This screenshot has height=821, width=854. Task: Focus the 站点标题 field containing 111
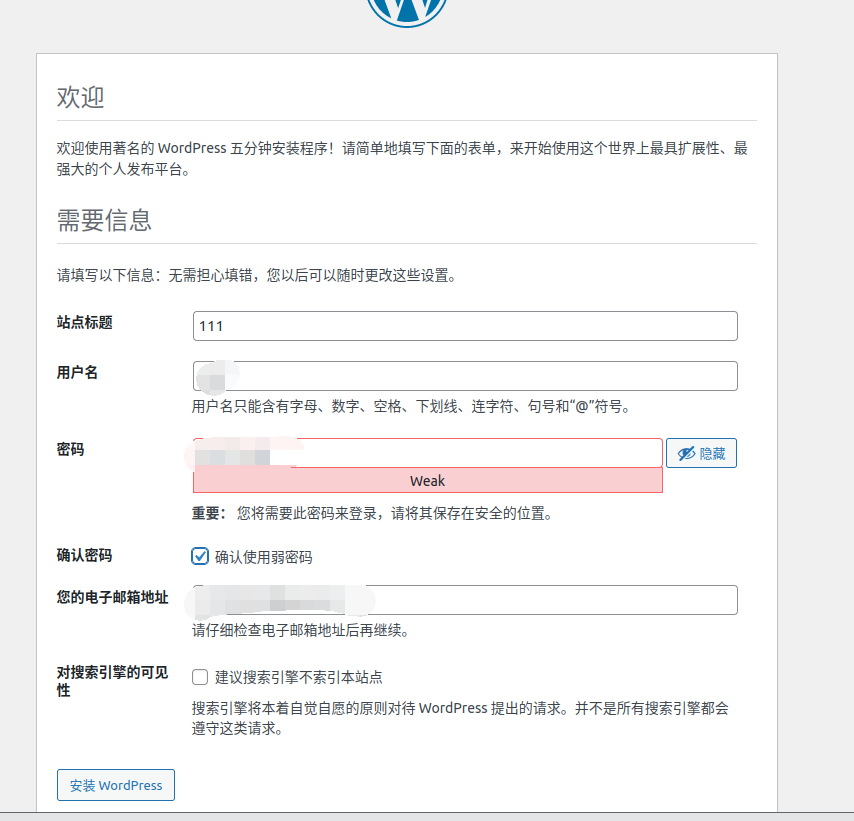[465, 326]
